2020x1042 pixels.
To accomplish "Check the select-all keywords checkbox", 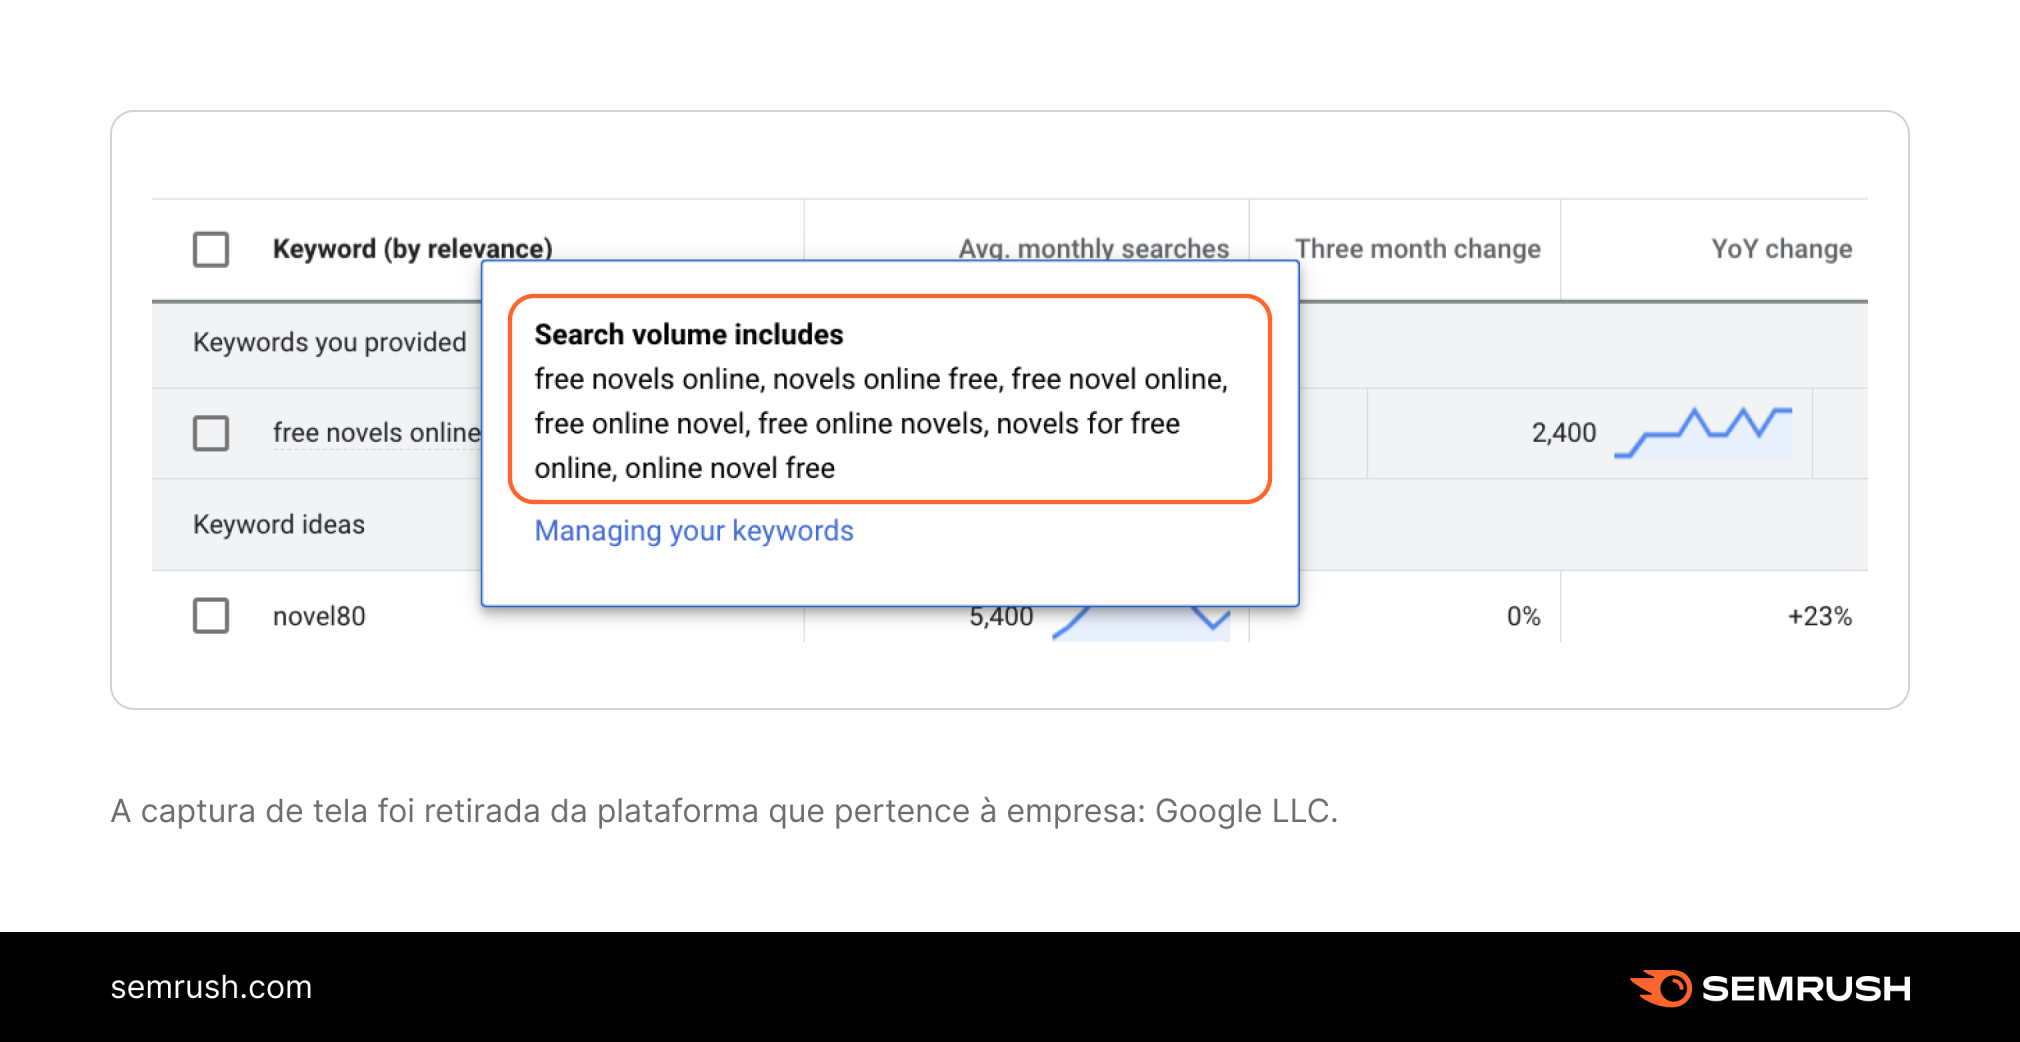I will pyautogui.click(x=210, y=249).
